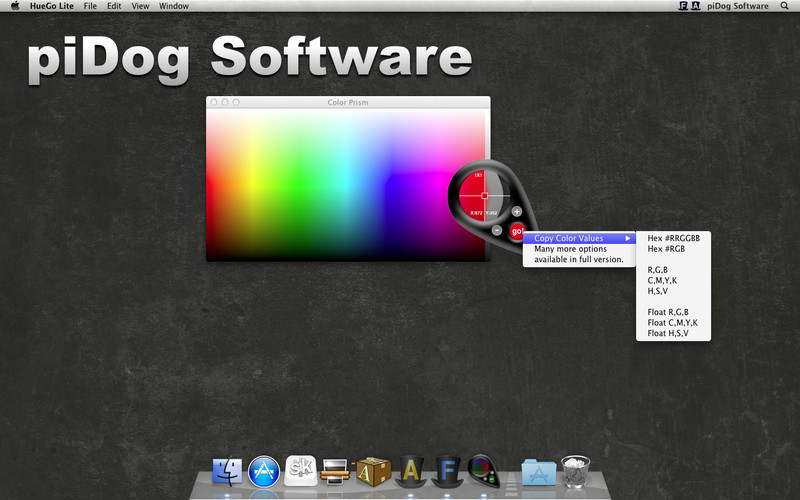Open Finder from the Dock
Viewport: 800px width, 500px height.
pos(227,471)
